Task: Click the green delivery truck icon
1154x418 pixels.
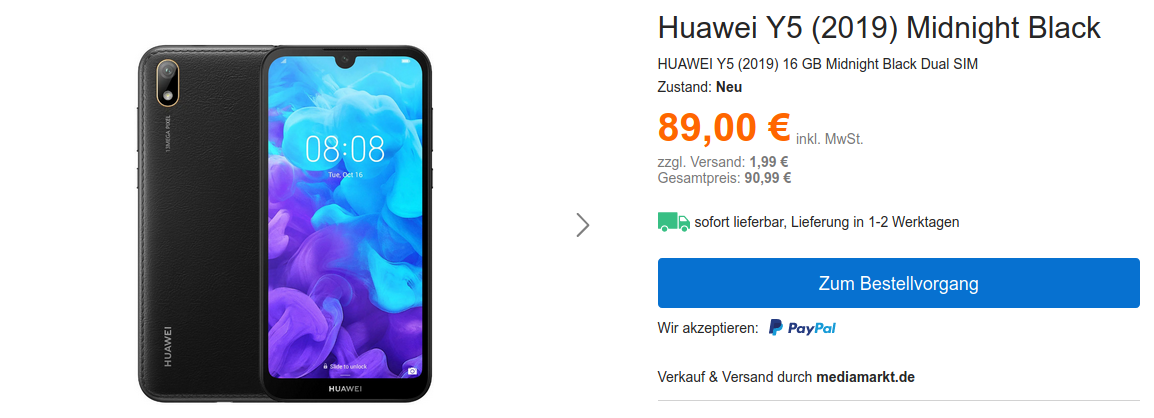Action: click(x=673, y=222)
